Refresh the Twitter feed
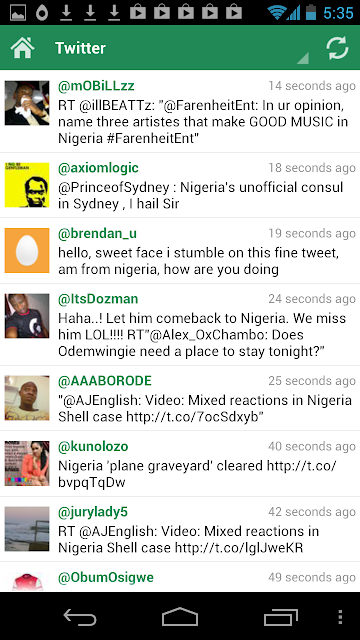Screen dimensions: 360x640 tap(337, 48)
